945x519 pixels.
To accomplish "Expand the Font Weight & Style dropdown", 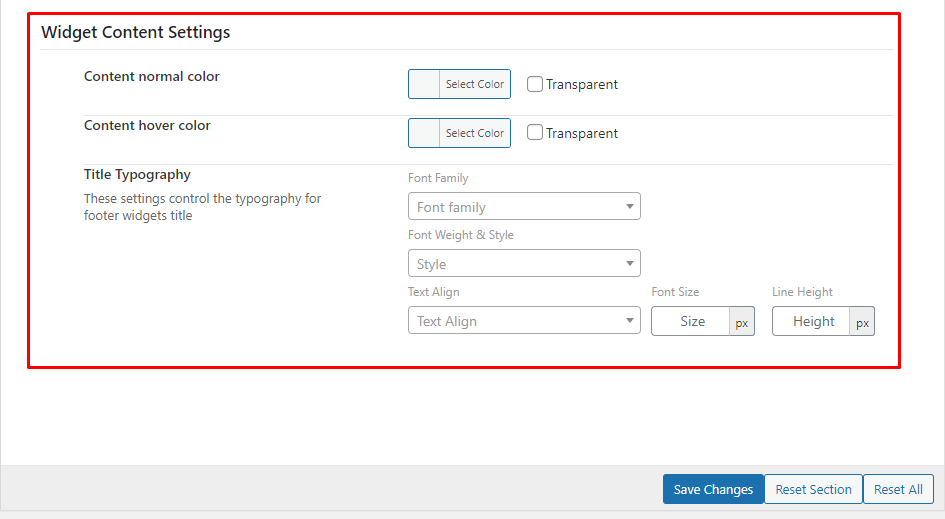I will coord(524,264).
